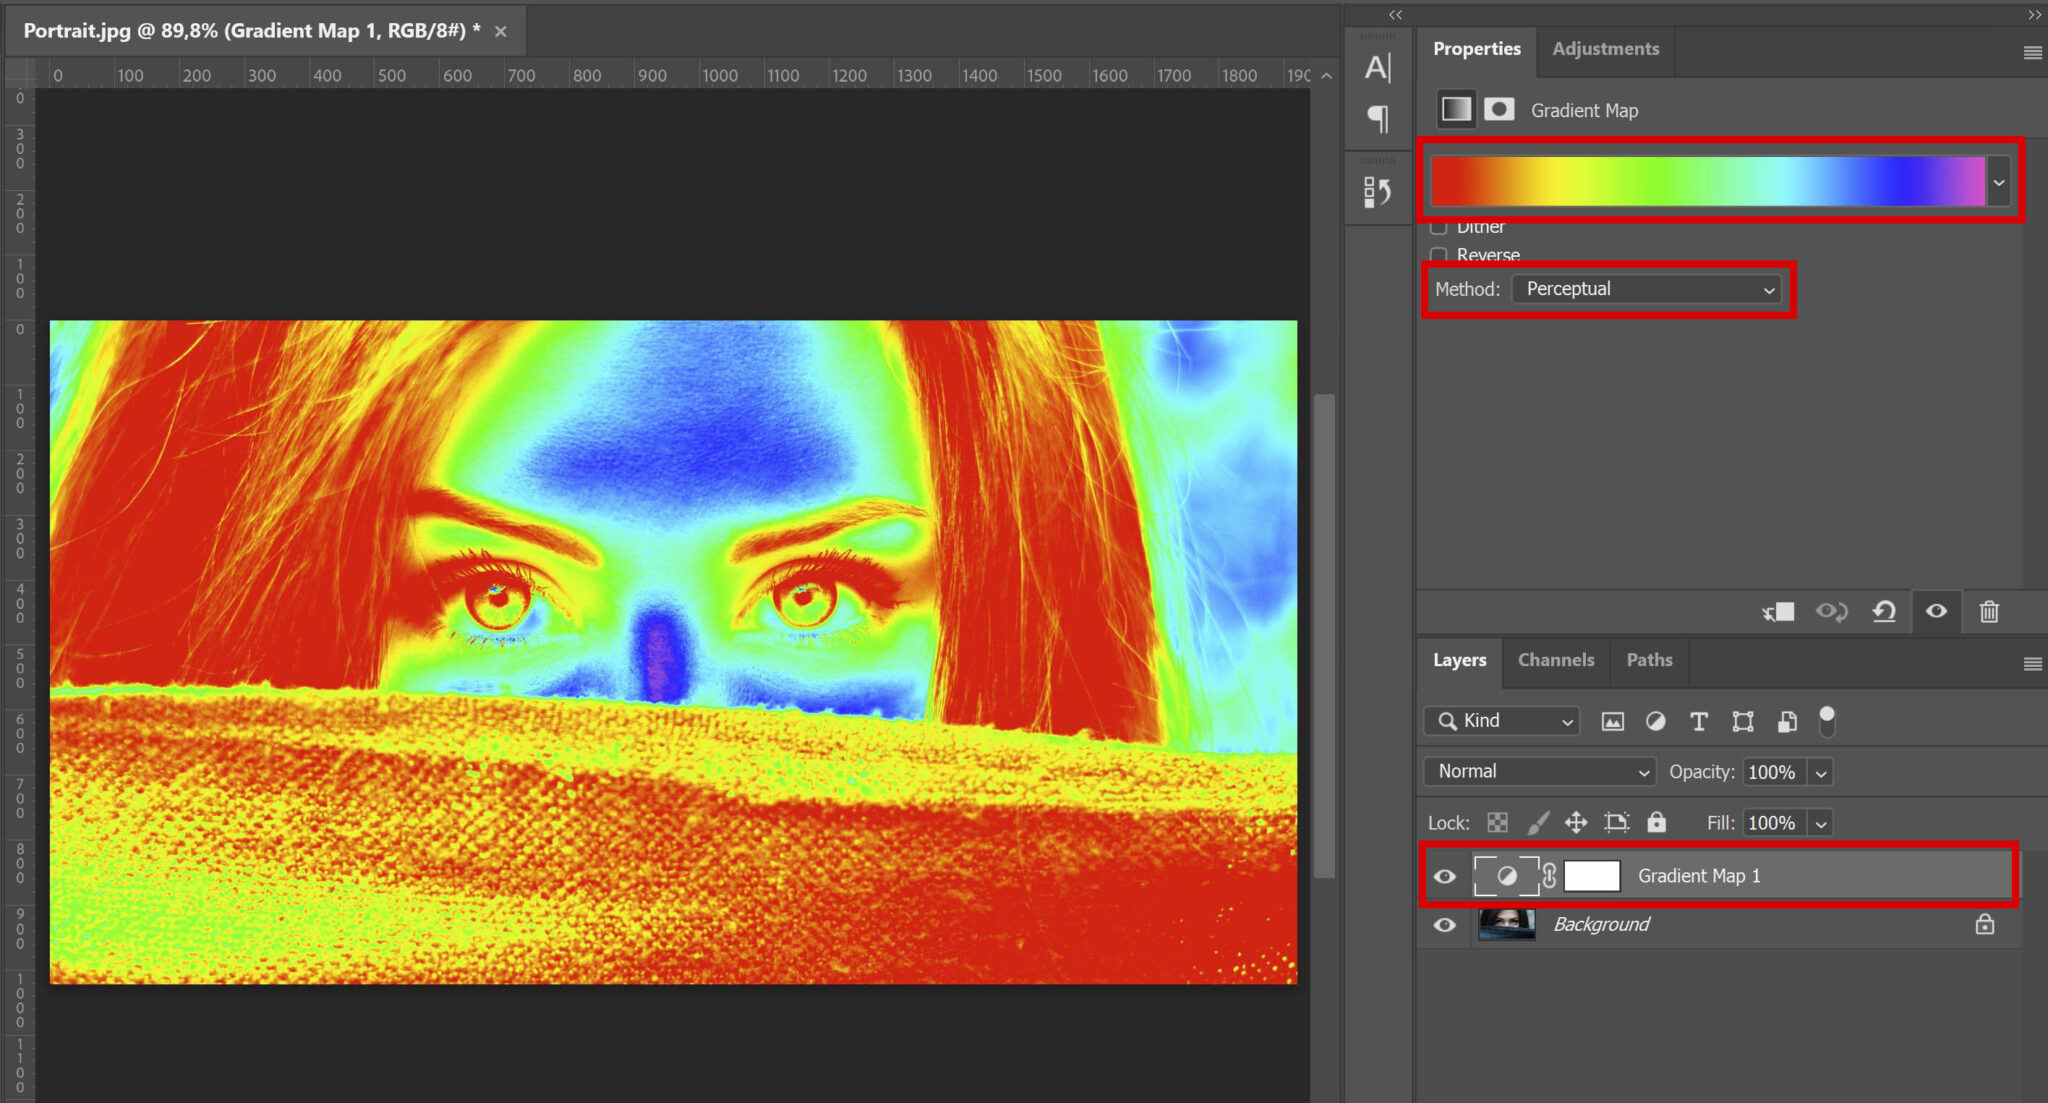Click the shape layers filter icon
The image size is (2048, 1103).
[x=1743, y=721]
